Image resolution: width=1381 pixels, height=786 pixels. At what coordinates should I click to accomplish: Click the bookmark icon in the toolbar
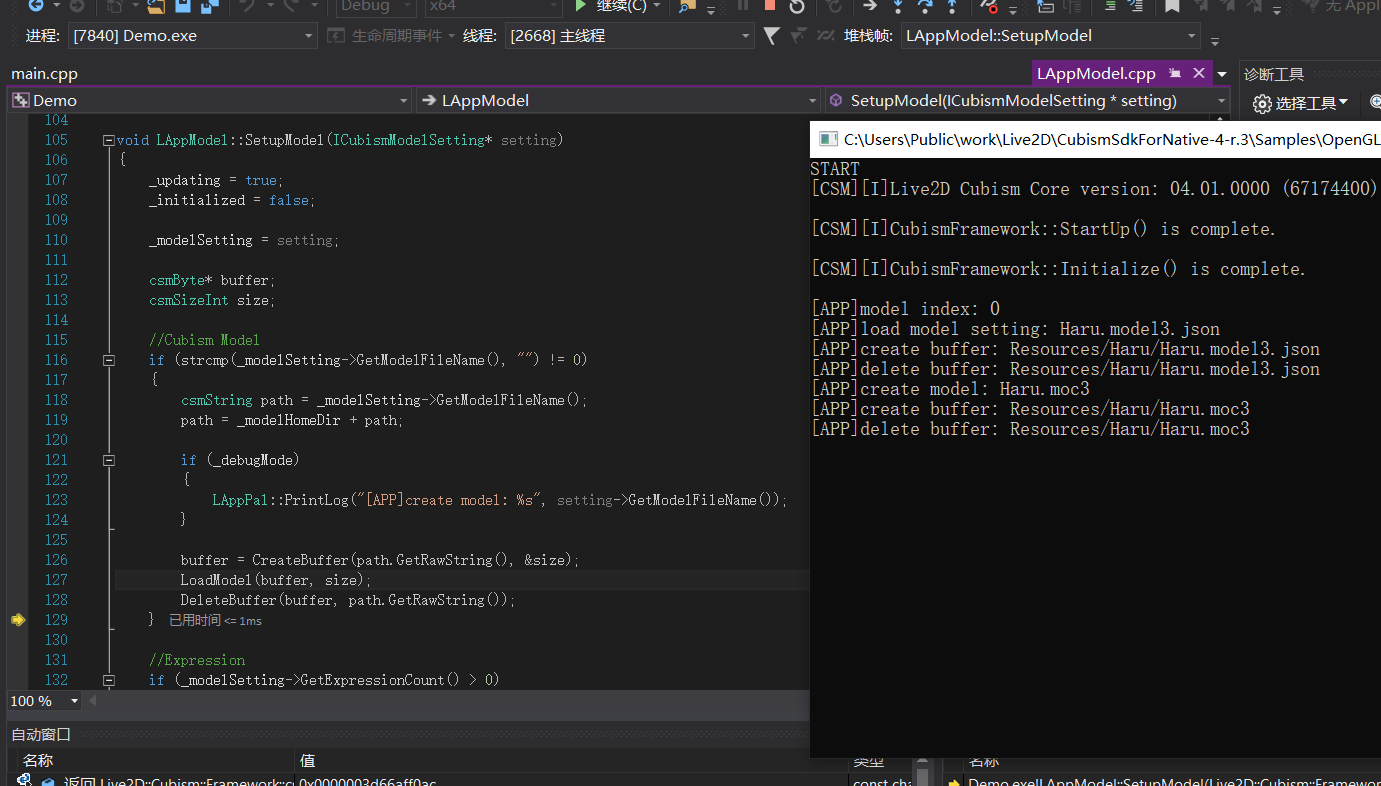1172,6
